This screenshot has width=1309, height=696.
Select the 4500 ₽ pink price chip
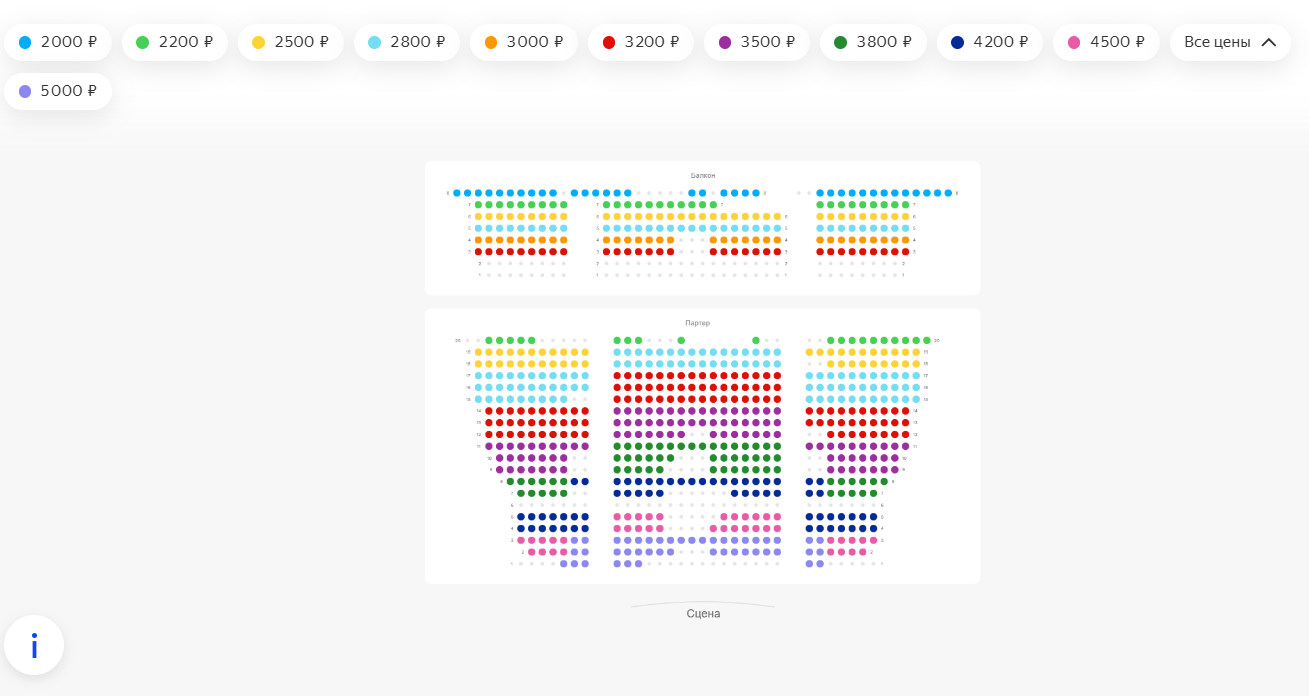[x=1106, y=42]
